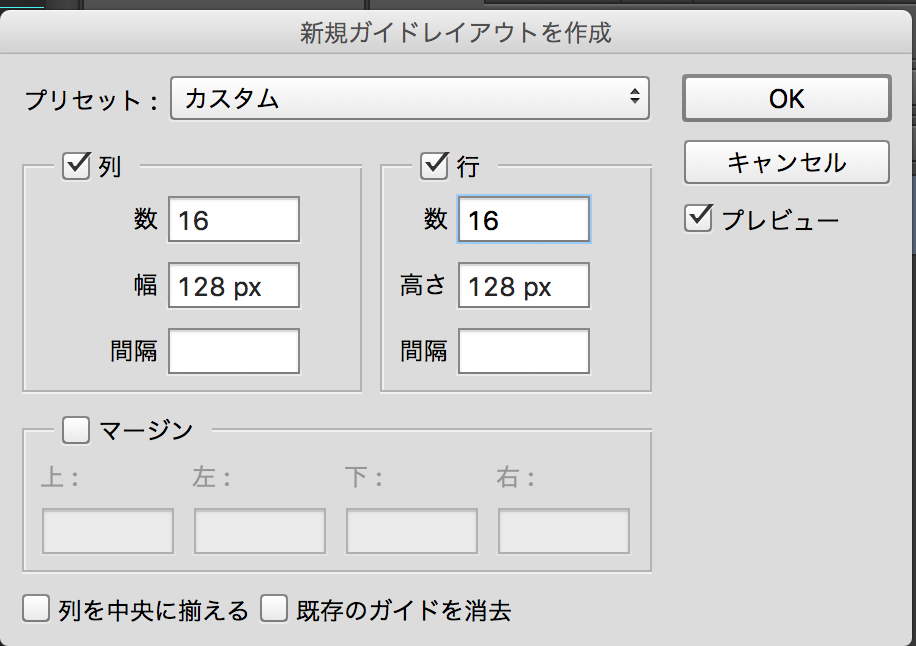The width and height of the screenshot is (916, 646).
Task: Click the margin 右 input field
Action: click(x=564, y=531)
